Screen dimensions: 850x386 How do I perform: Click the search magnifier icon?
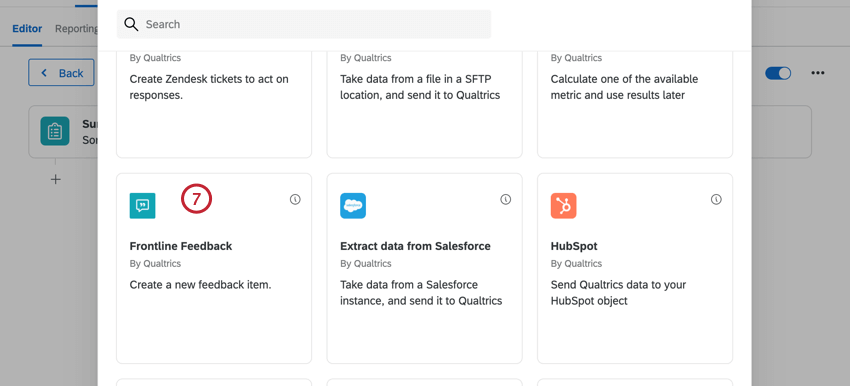(131, 24)
